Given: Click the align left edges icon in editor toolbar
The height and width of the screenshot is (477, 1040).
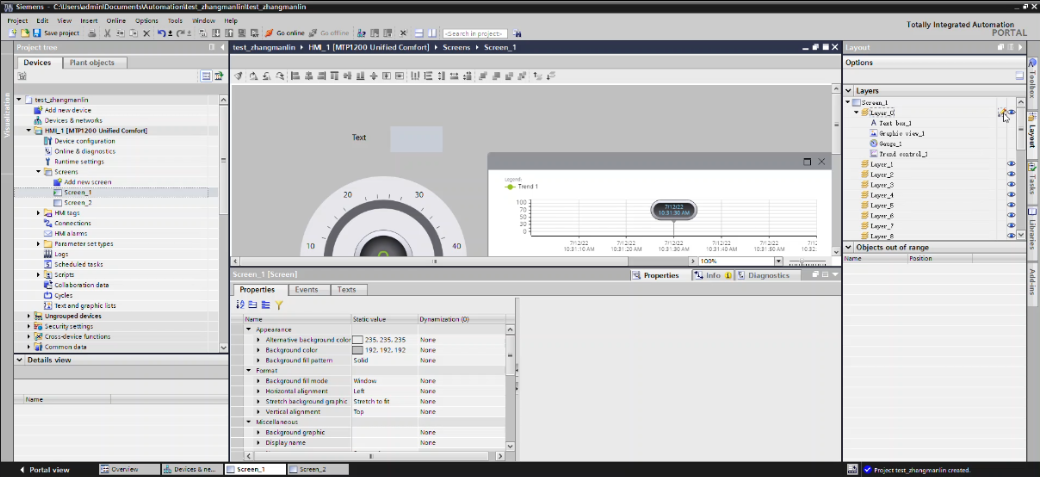Looking at the screenshot, I should (295, 76).
